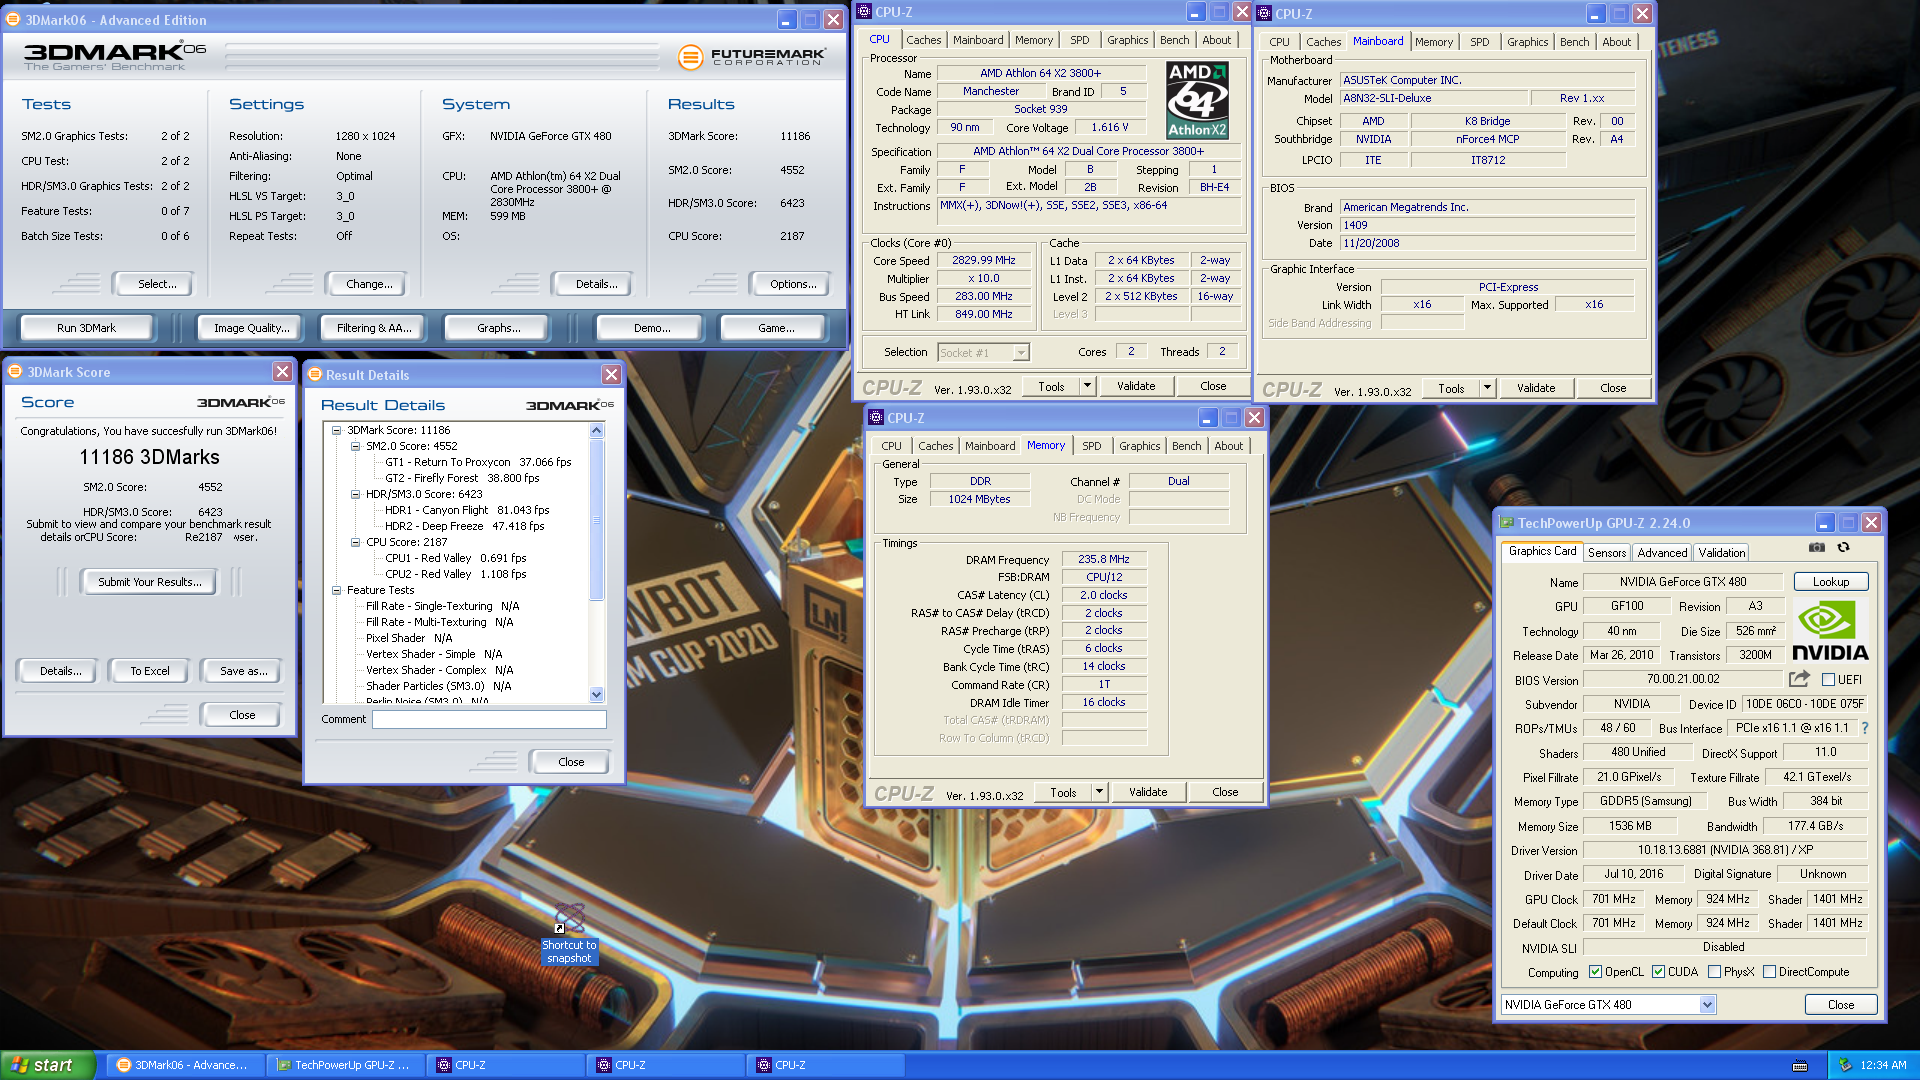Viewport: 1920px width, 1080px height.
Task: Open Caches tab in CPU-Z CPU window
Action: coord(923,40)
